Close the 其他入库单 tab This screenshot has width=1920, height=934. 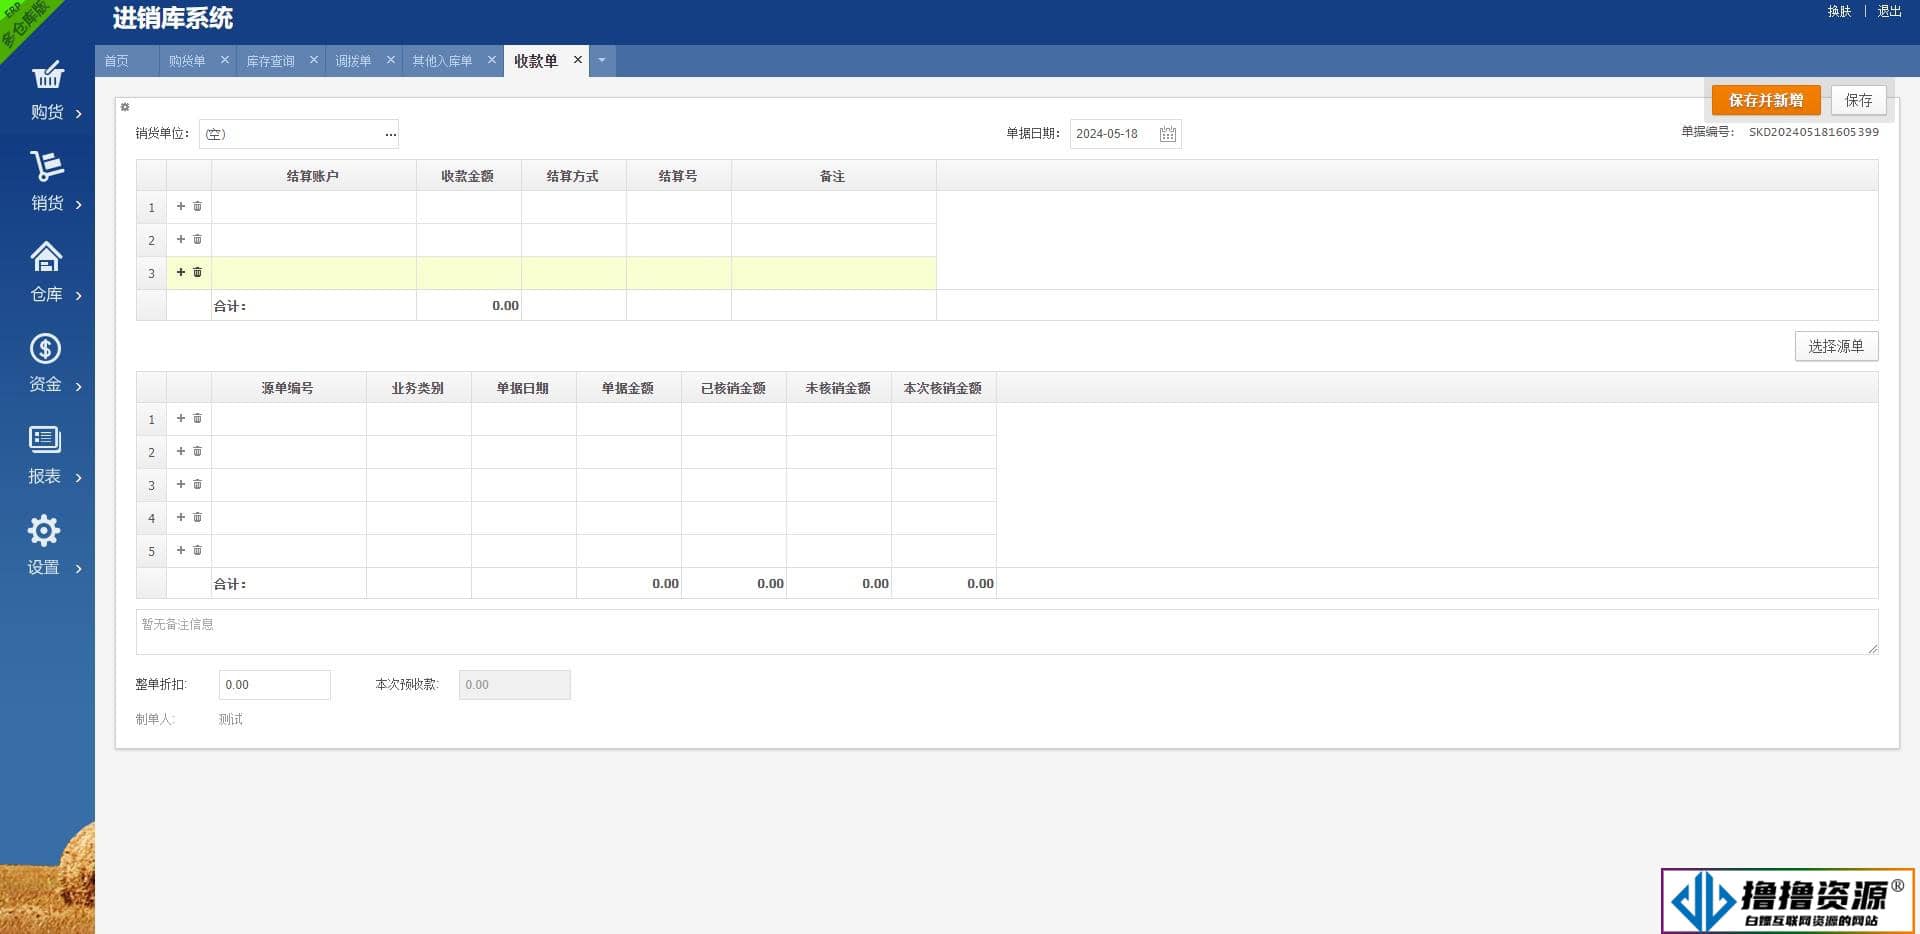492,60
